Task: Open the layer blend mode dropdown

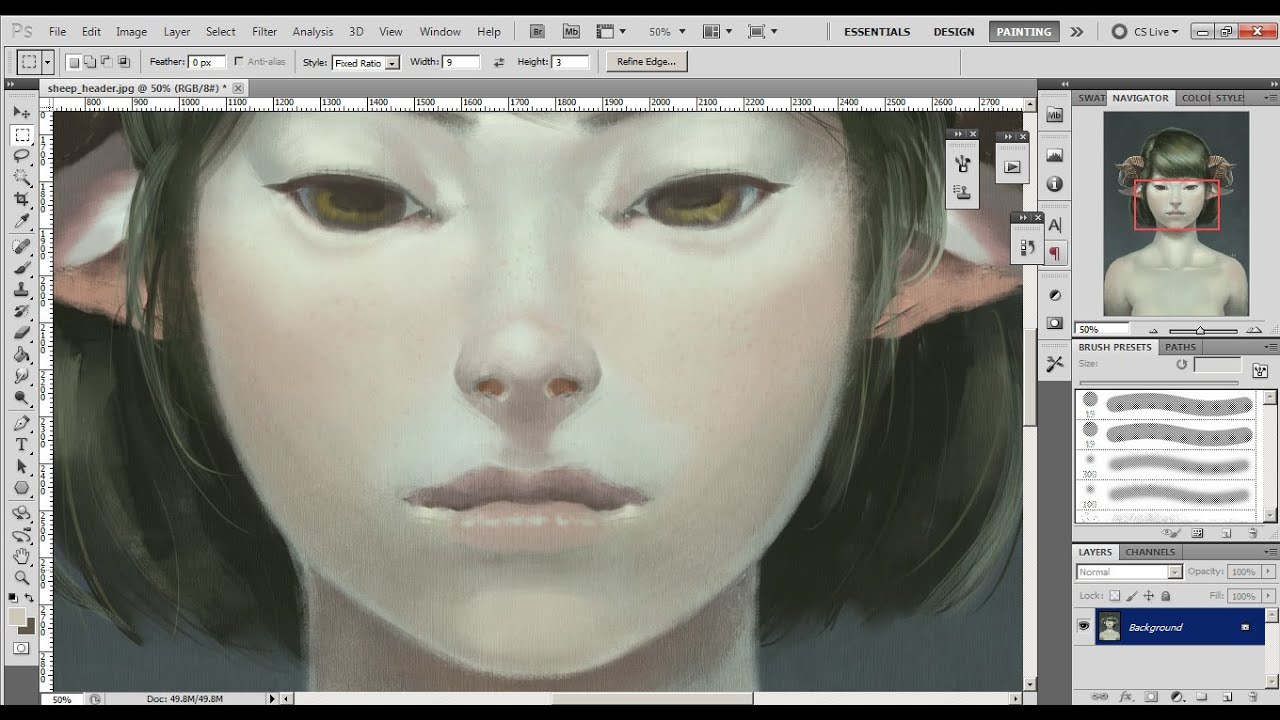Action: (x=1130, y=572)
